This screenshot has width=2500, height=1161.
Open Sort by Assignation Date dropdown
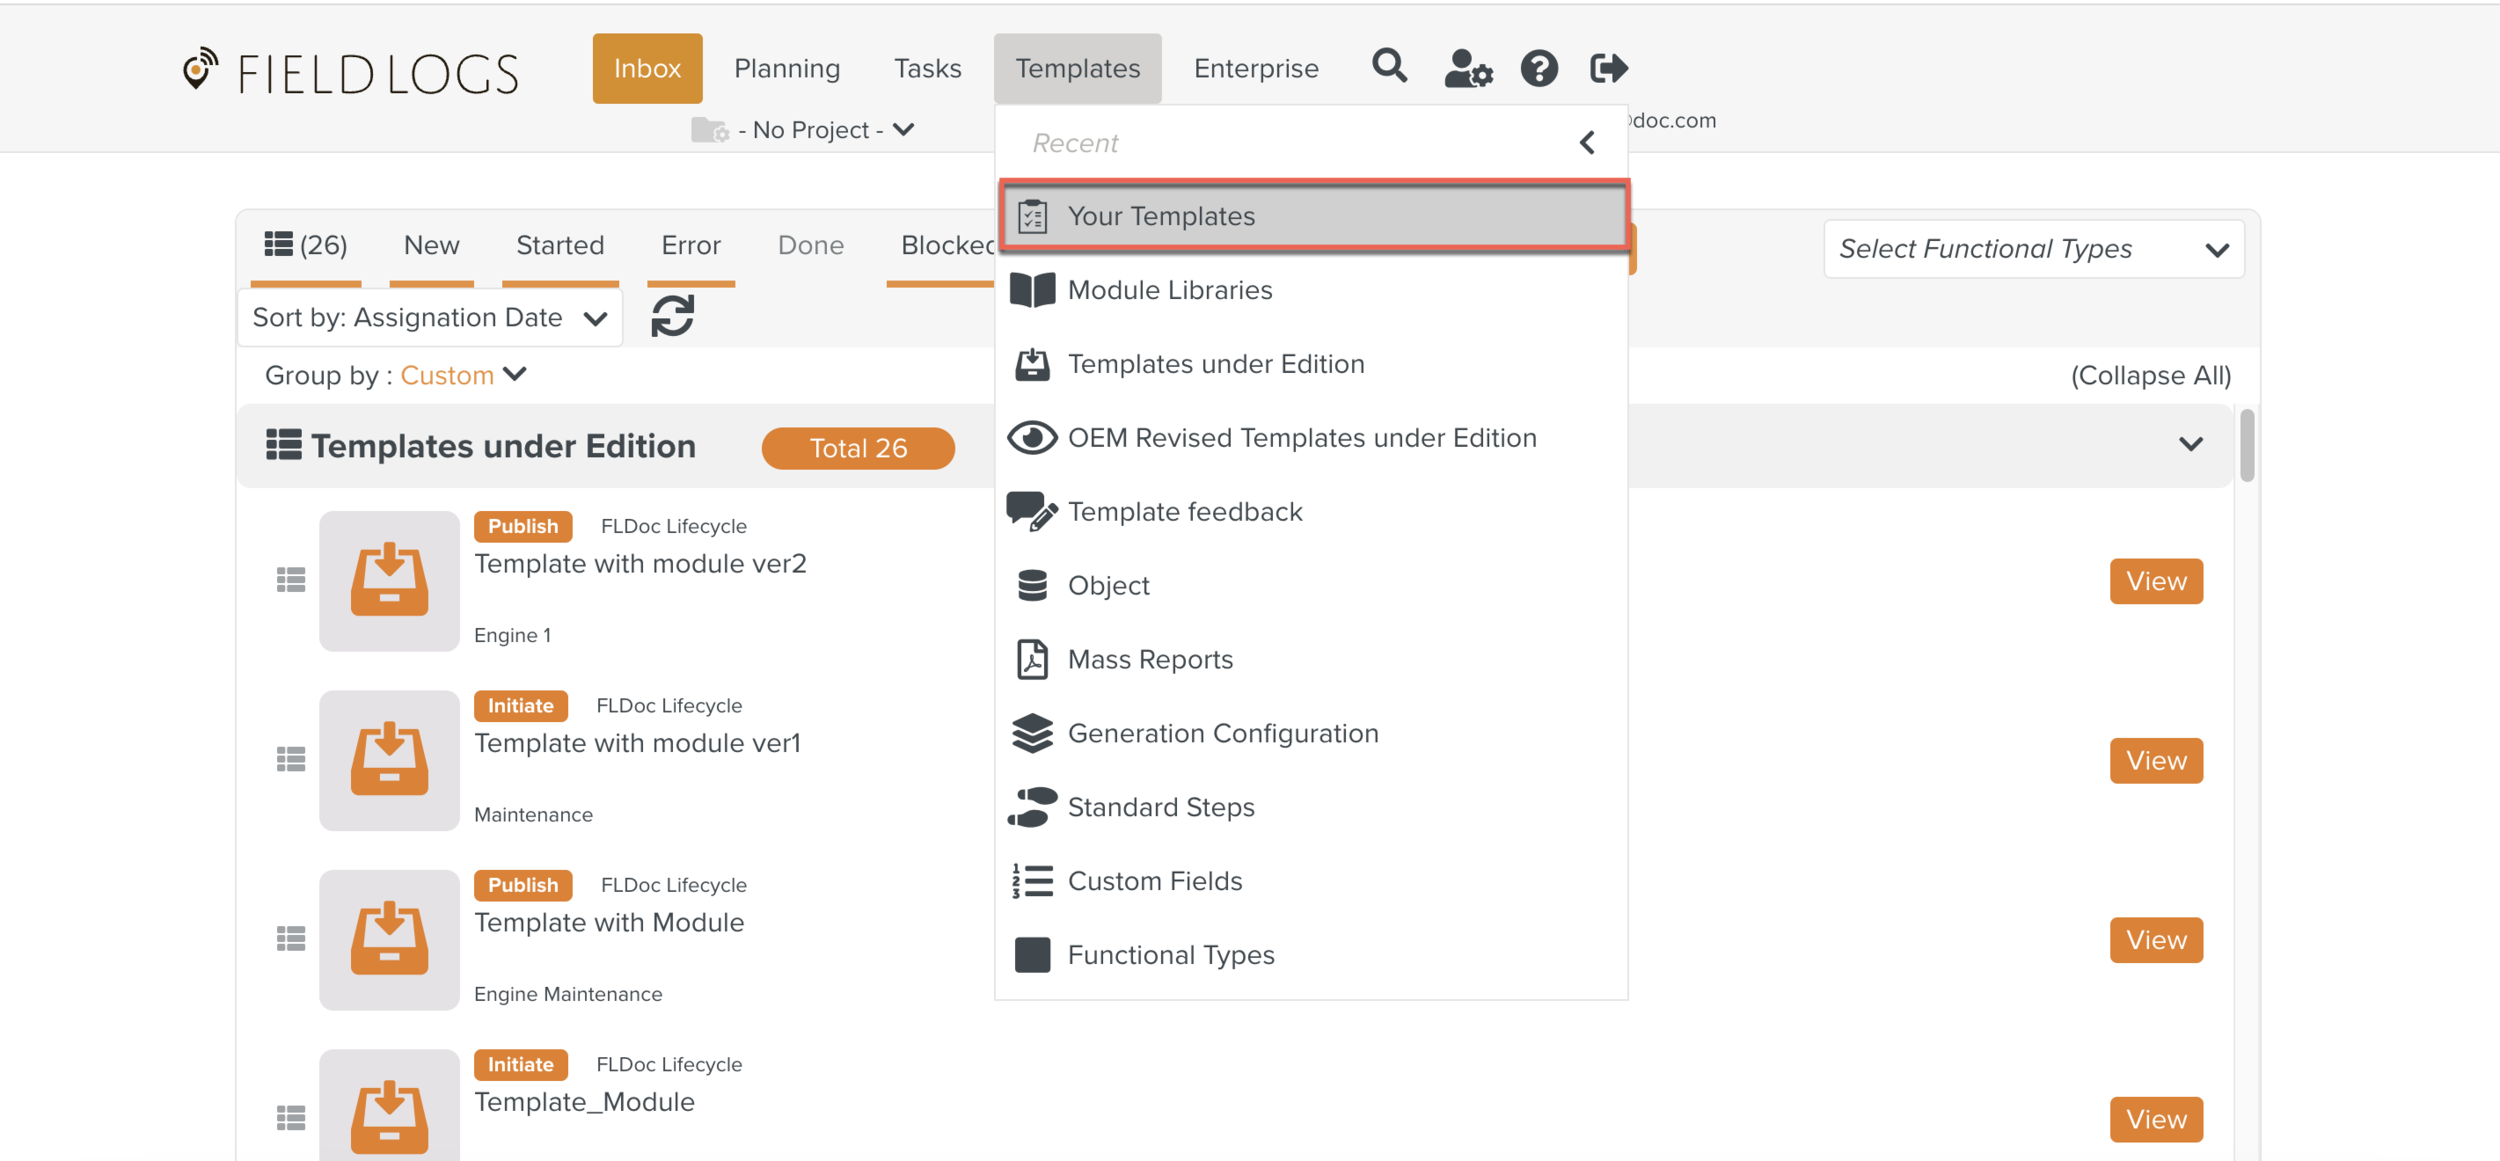pos(430,318)
